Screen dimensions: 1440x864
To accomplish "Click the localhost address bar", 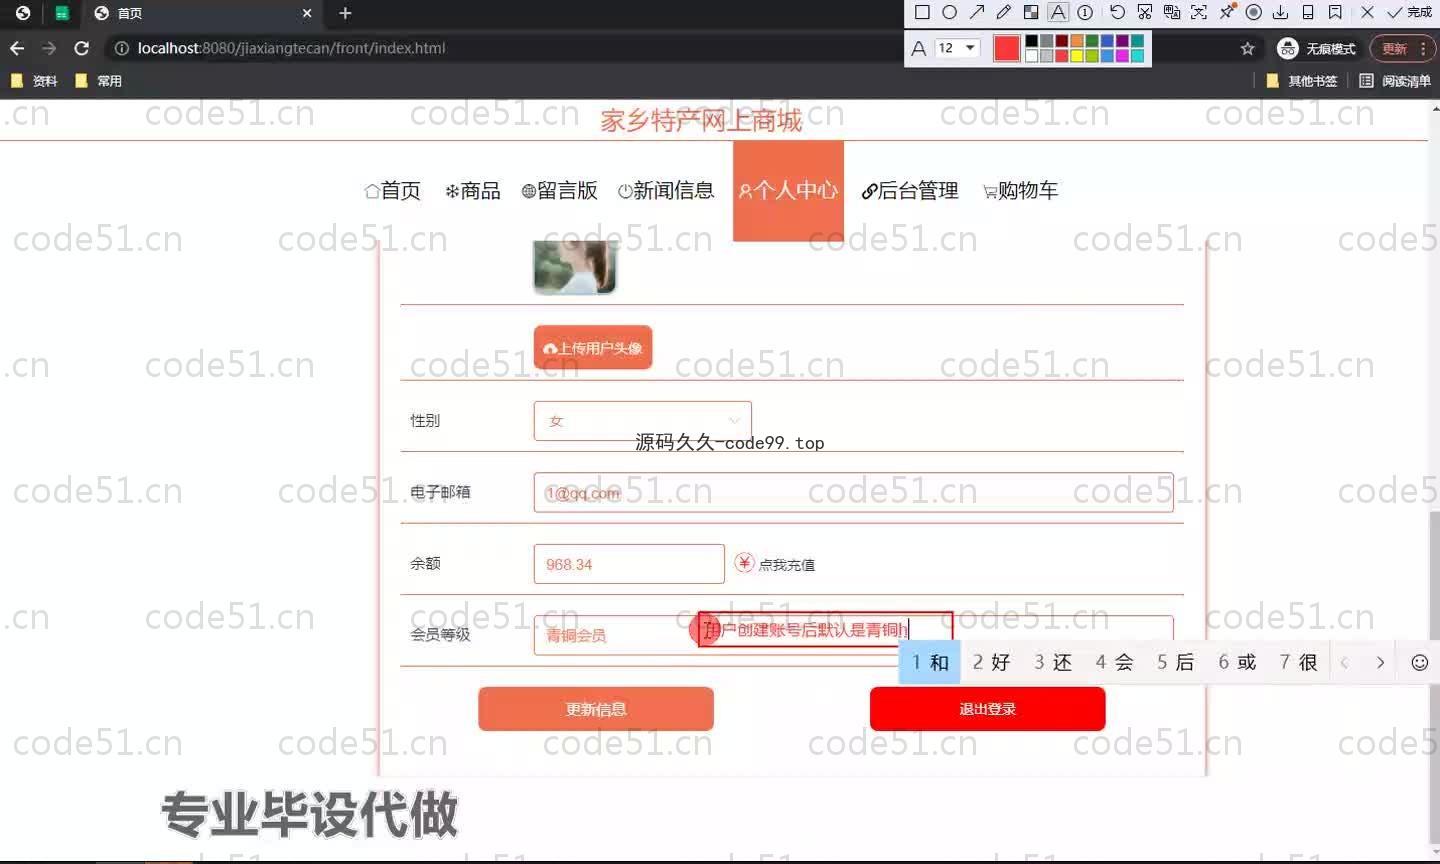I will 680,48.
